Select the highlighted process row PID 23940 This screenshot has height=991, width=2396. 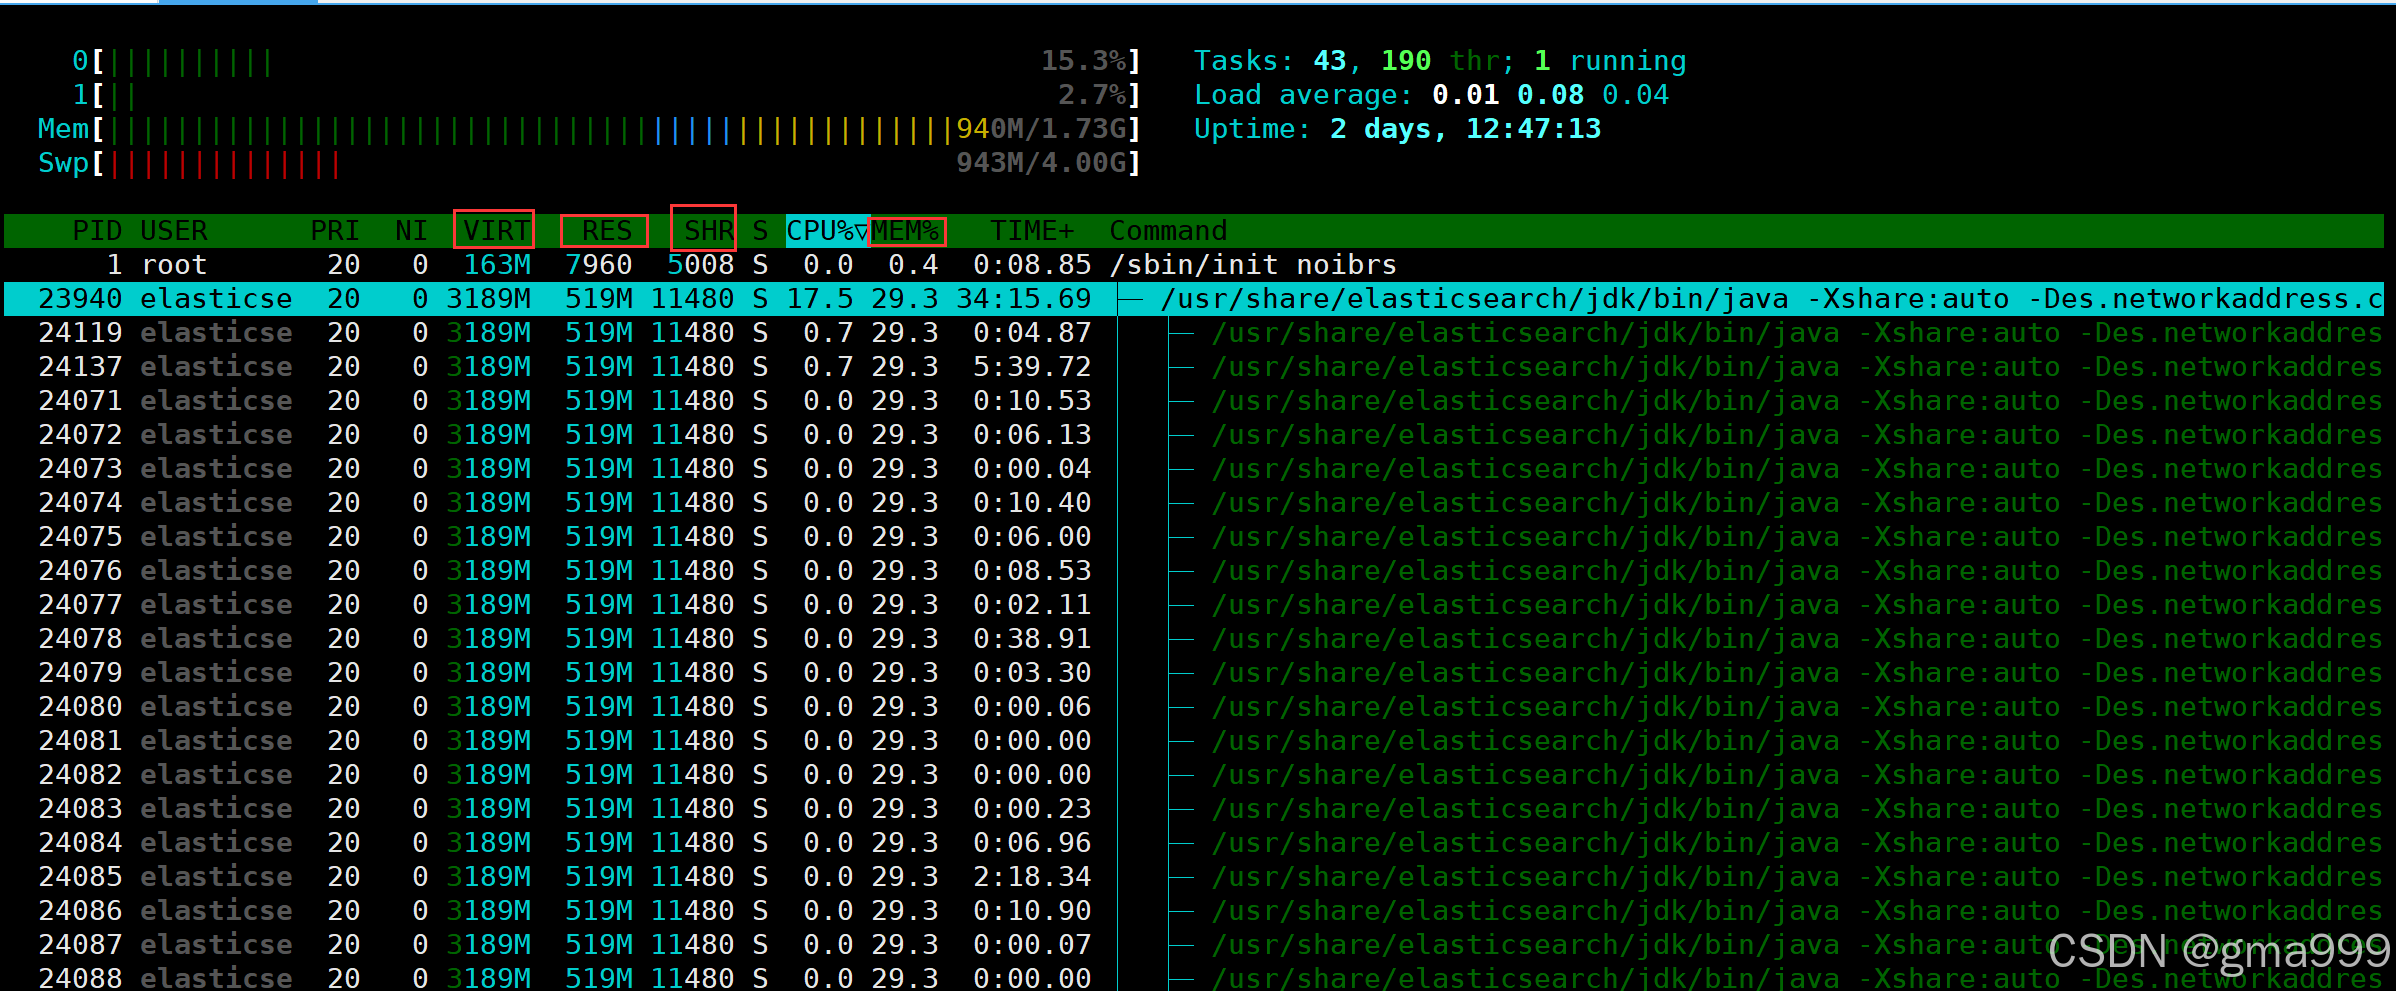[1194, 299]
